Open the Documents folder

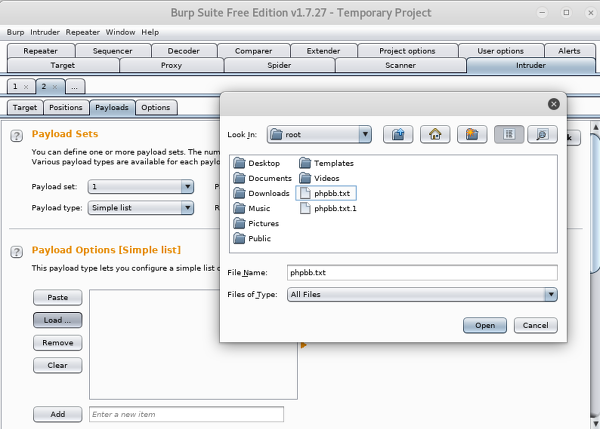(262, 178)
